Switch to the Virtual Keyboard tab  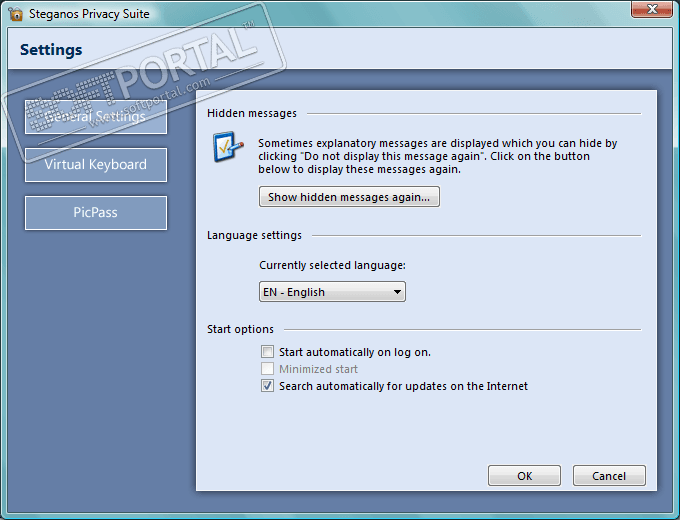[96, 165]
